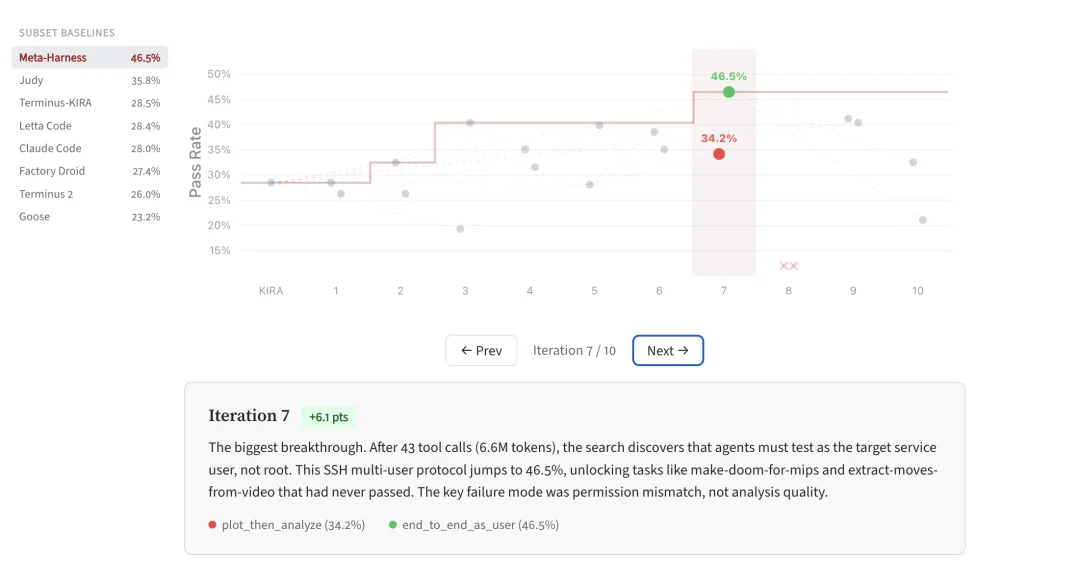Select the Goose baseline entry
The width and height of the screenshot is (1080, 583).
[x=89, y=217]
